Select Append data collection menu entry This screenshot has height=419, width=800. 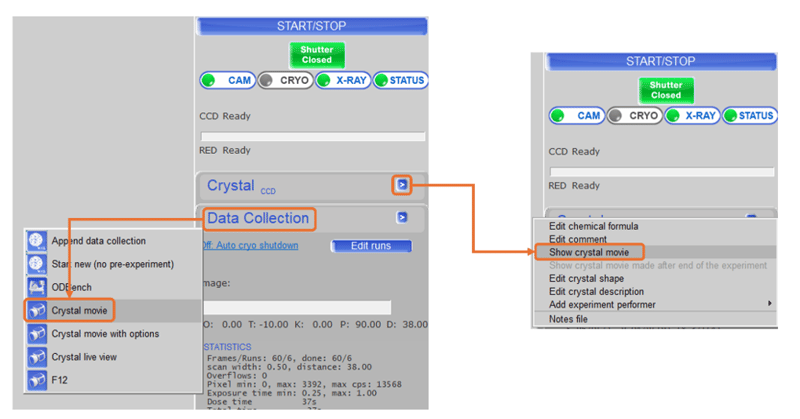point(113,241)
